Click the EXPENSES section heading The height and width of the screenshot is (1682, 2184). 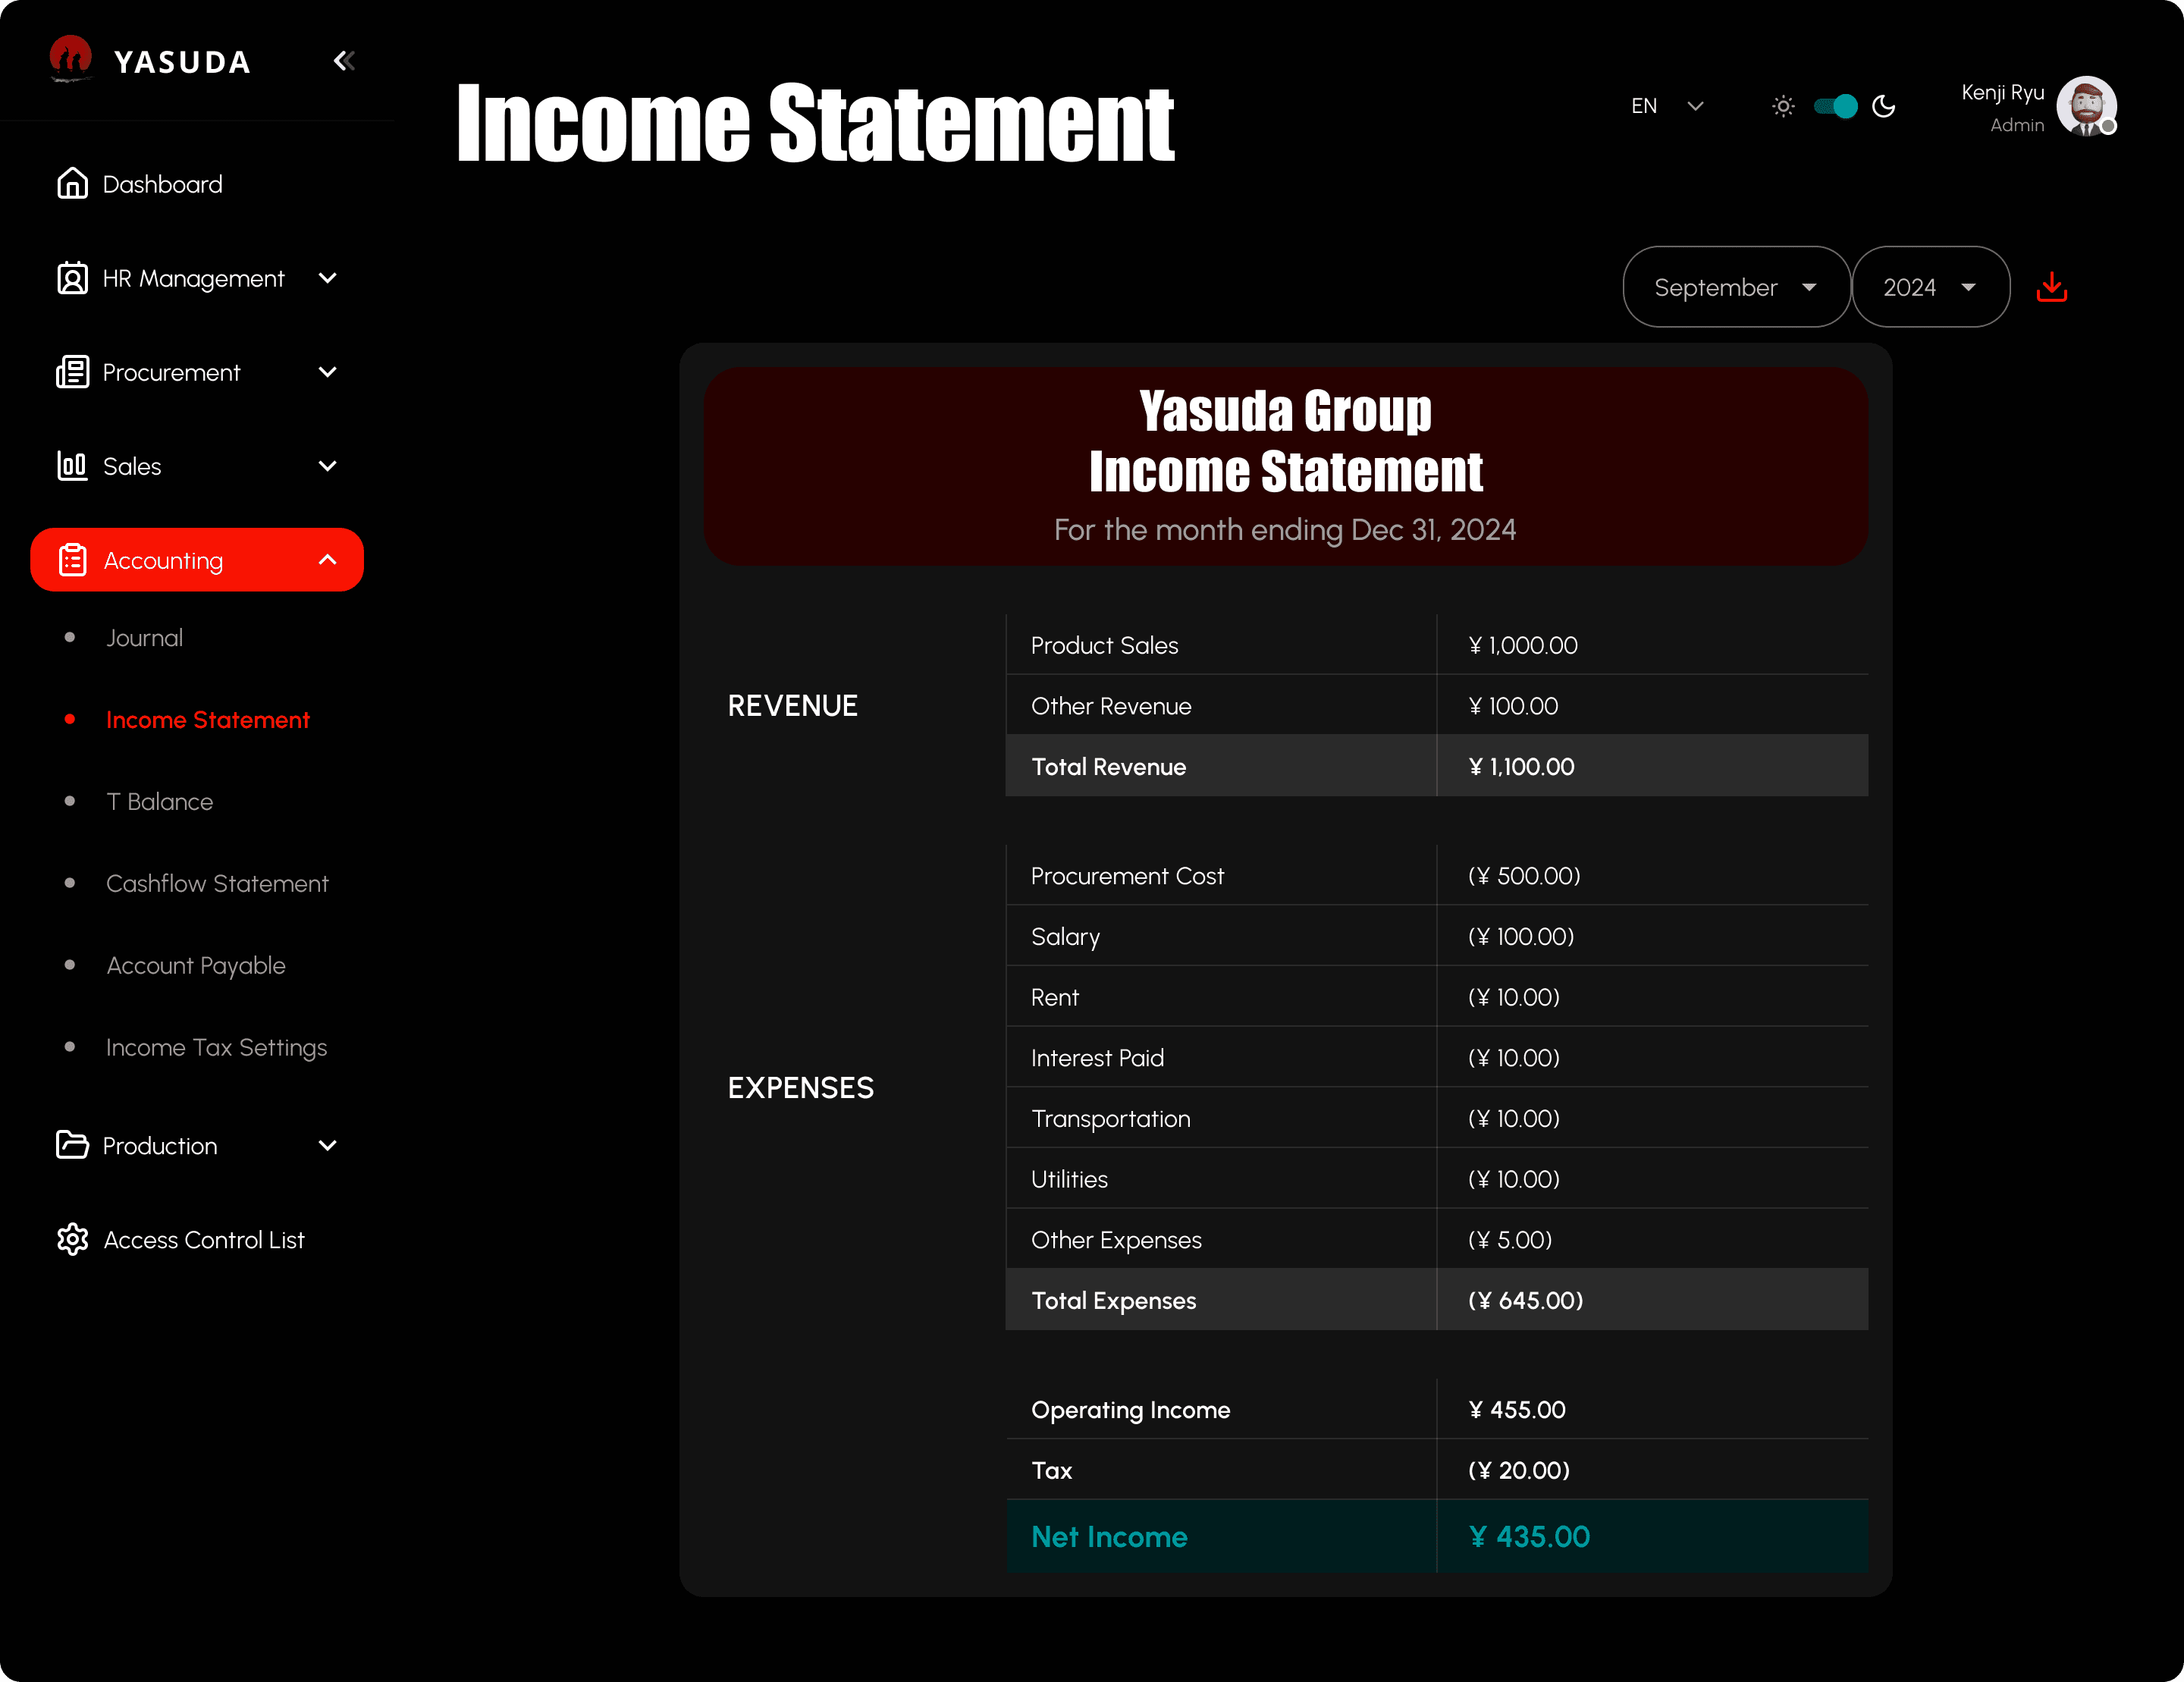tap(800, 1088)
